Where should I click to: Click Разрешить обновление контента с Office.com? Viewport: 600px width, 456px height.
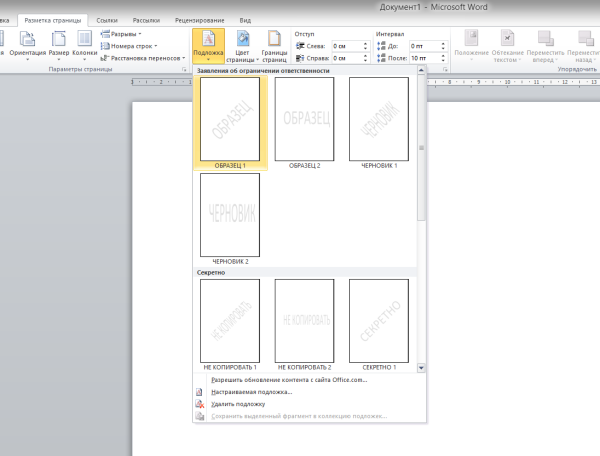[x=288, y=380]
